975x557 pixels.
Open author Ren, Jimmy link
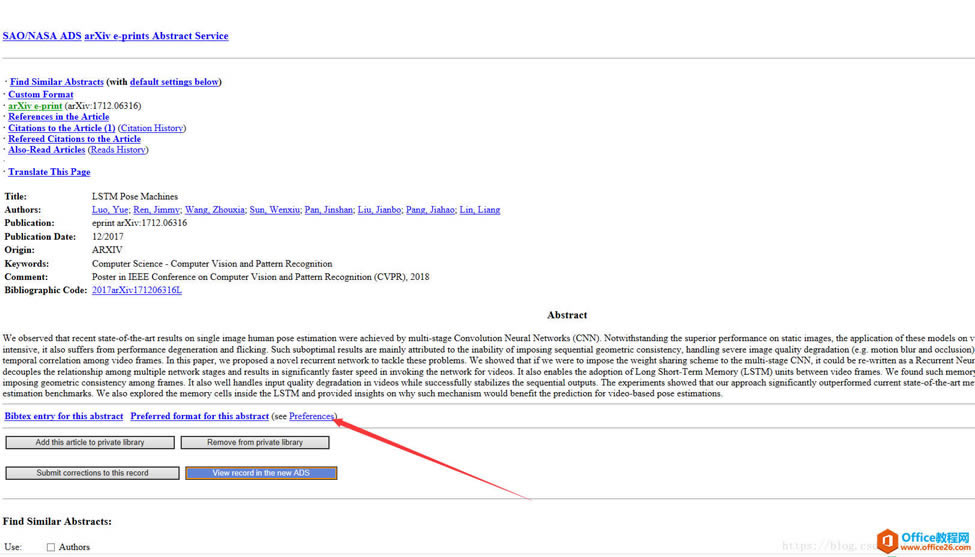(x=156, y=210)
